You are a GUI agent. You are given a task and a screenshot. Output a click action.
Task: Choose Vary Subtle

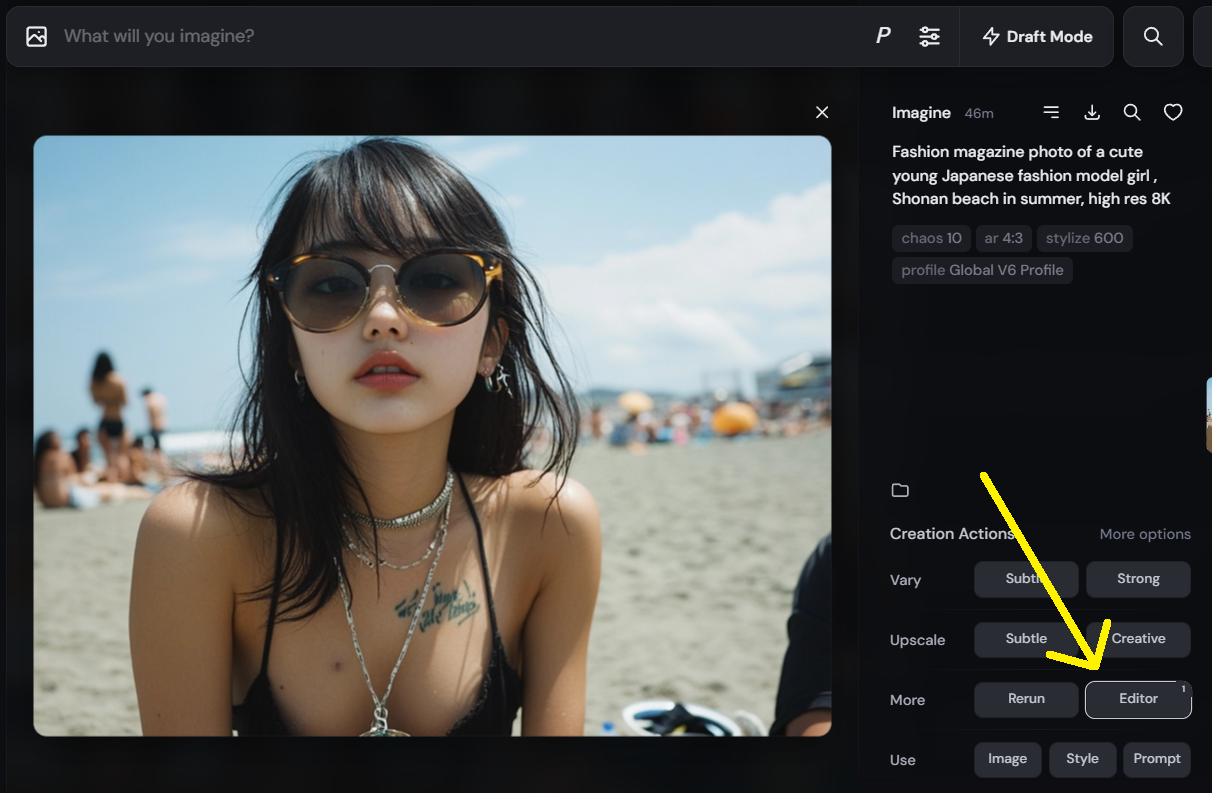[x=1026, y=579]
